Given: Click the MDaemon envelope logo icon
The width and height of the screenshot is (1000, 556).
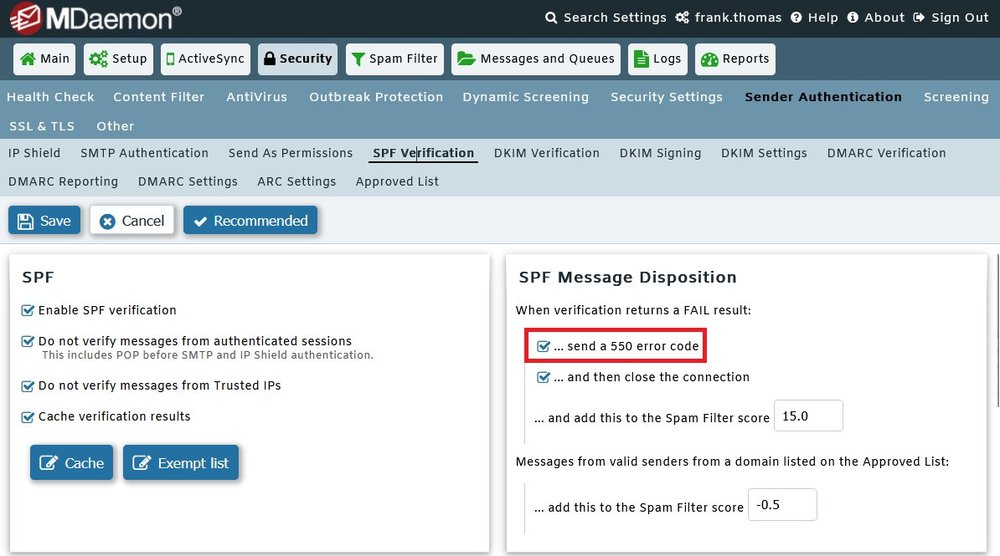Looking at the screenshot, I should [x=26, y=18].
